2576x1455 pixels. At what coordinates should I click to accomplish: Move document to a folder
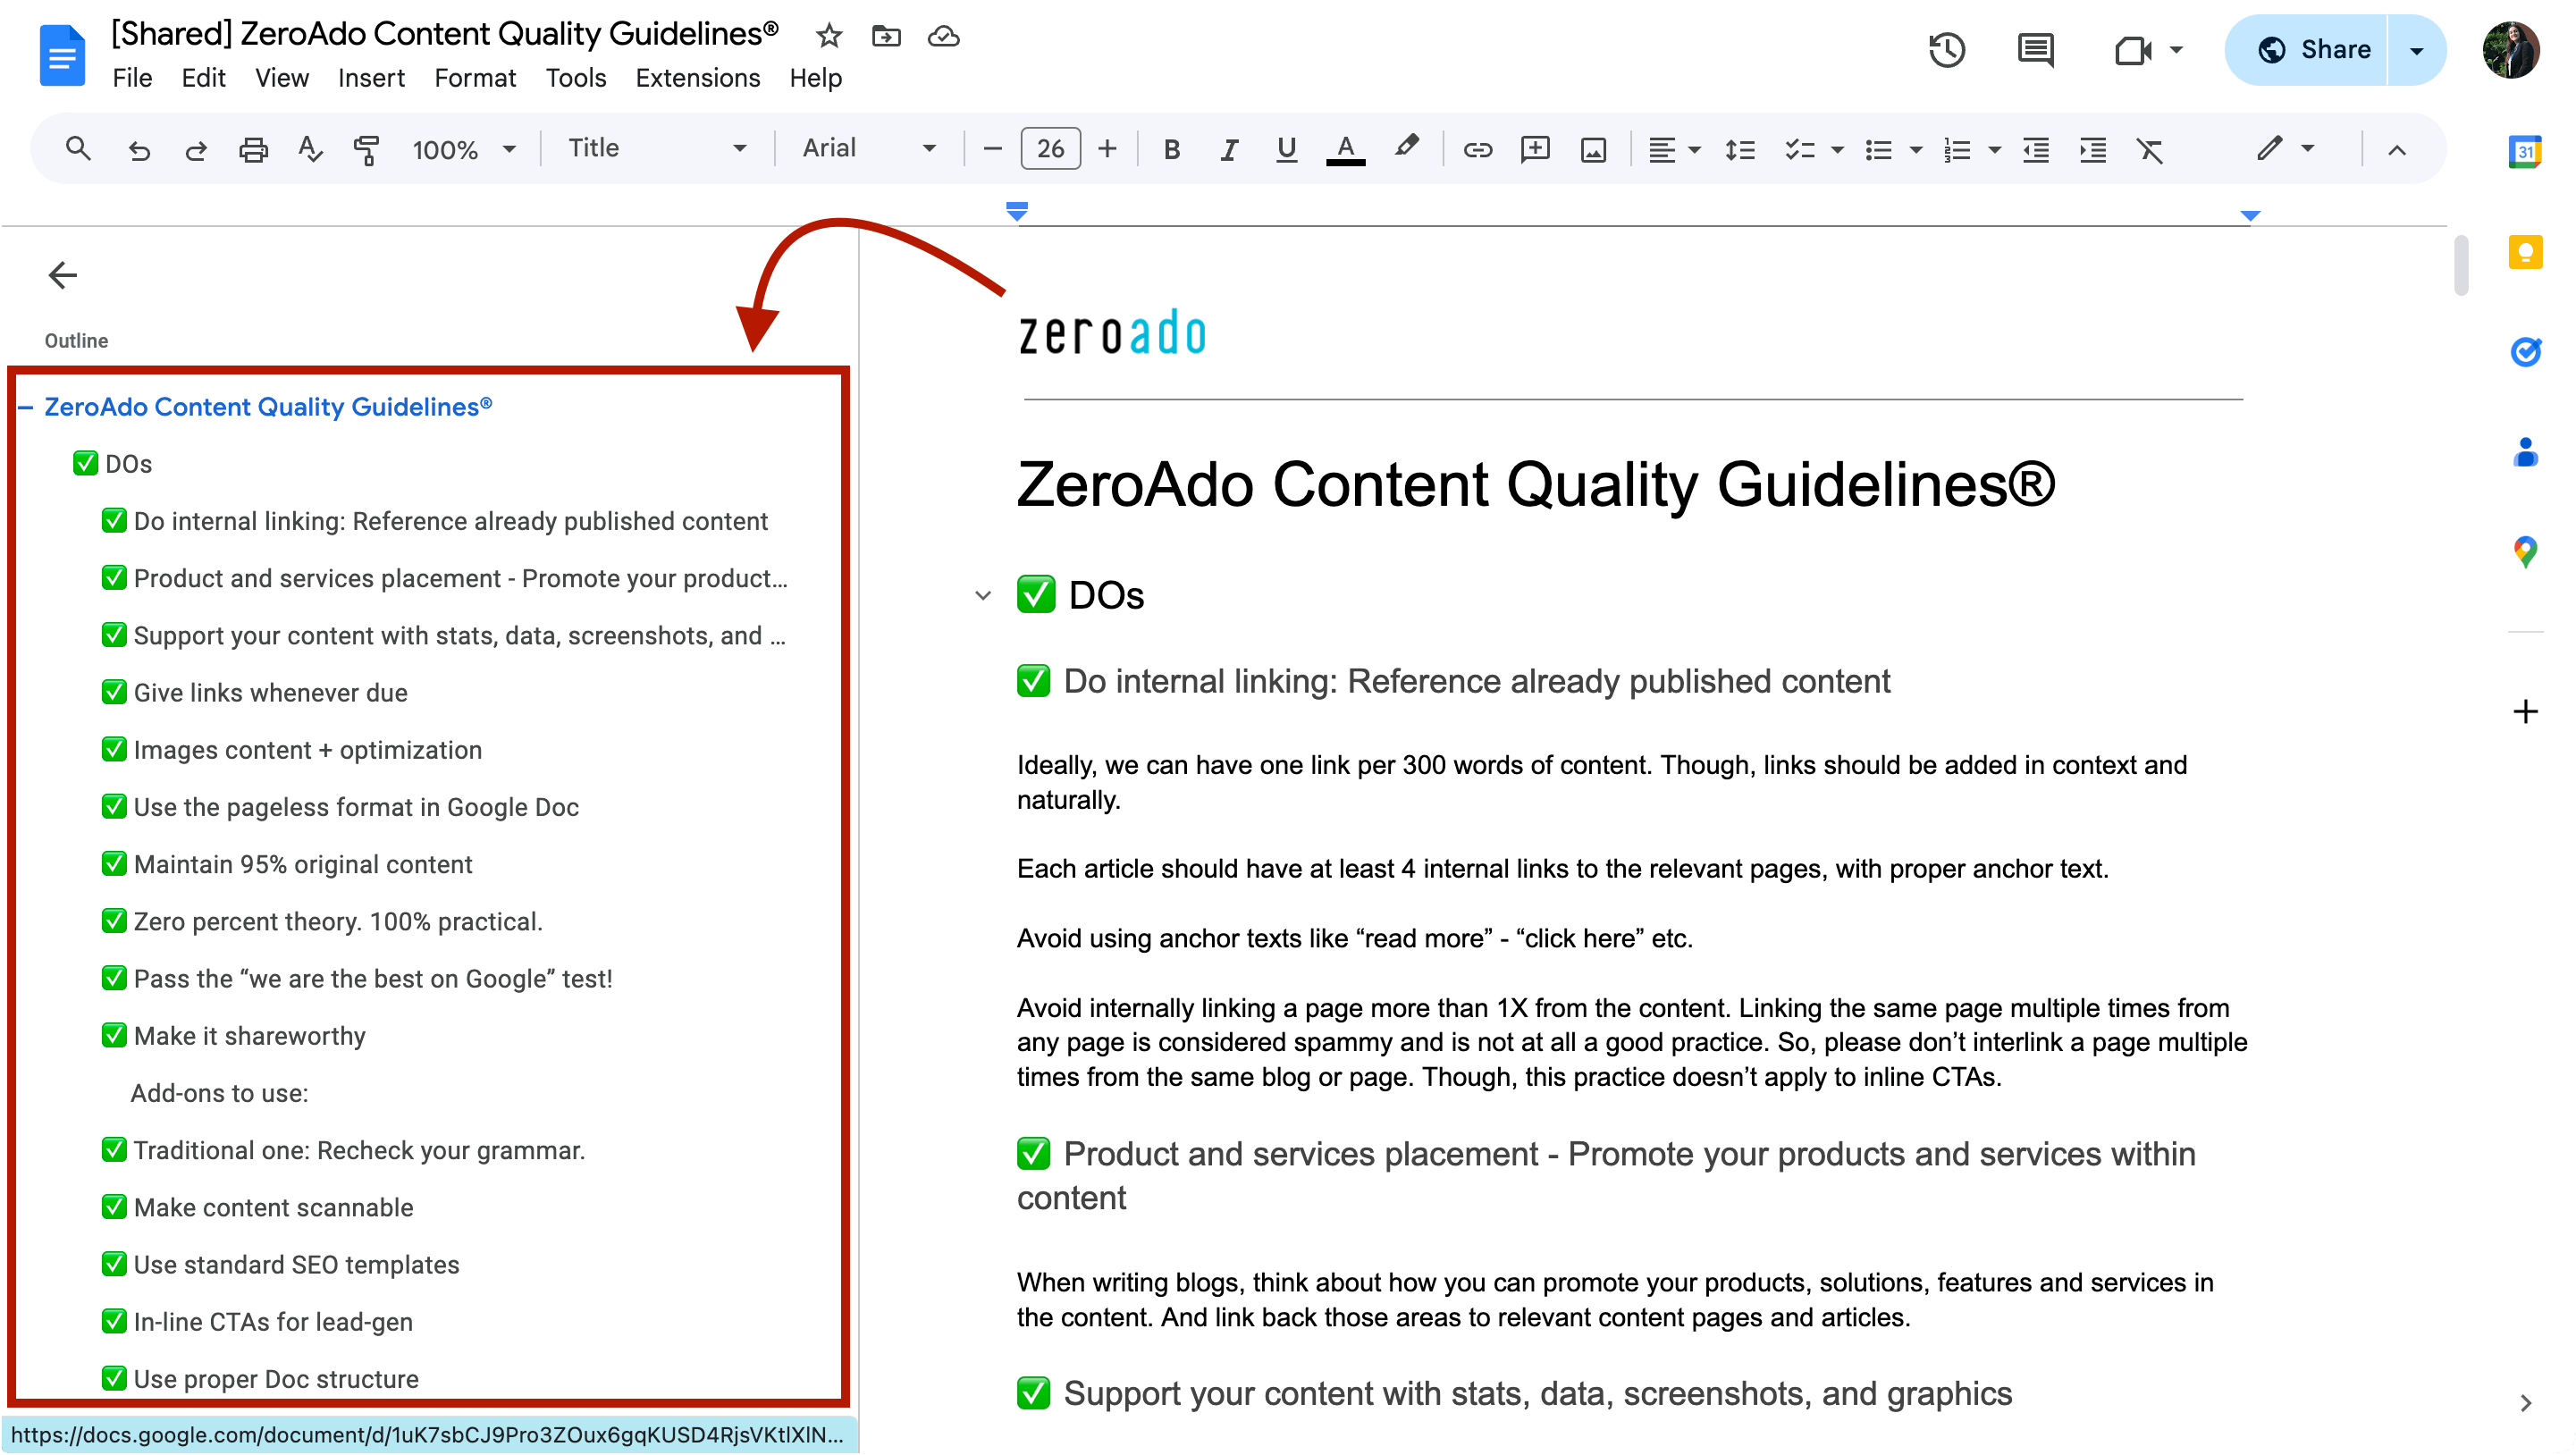(886, 37)
